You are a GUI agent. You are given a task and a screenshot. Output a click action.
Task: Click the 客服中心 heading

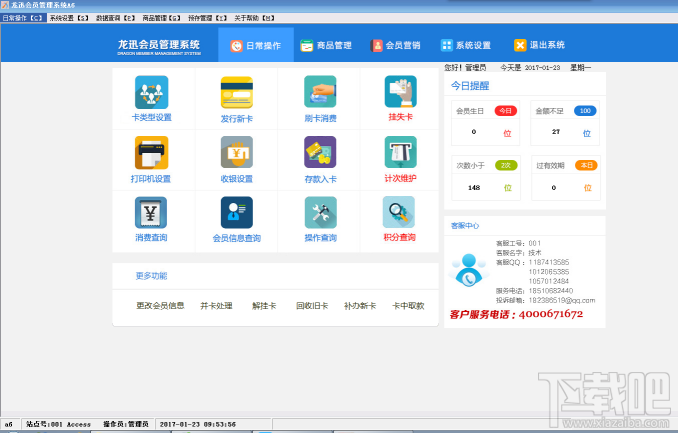[x=465, y=226]
